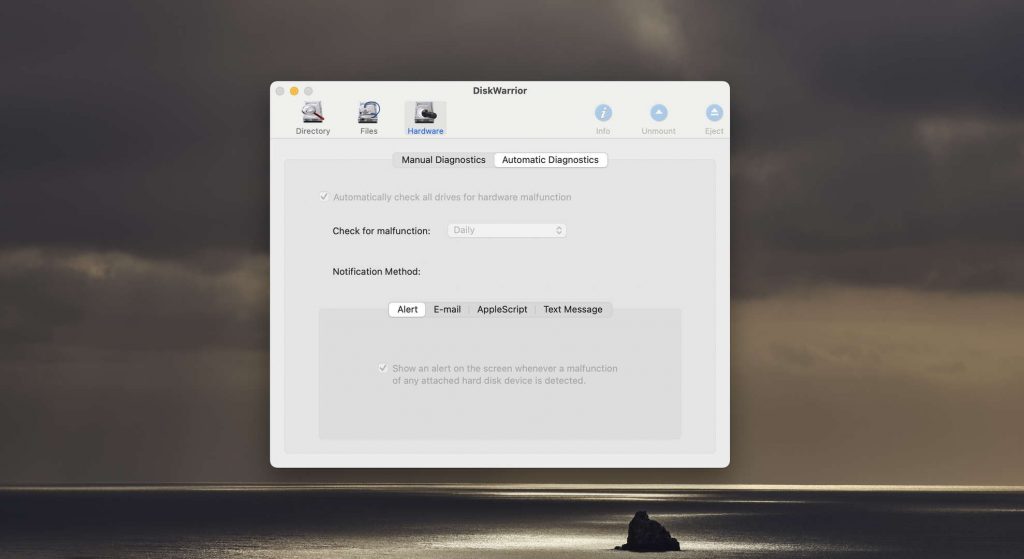Screen dimensions: 1024x559
Task: Open the E-mail notification tab
Action: click(x=447, y=310)
